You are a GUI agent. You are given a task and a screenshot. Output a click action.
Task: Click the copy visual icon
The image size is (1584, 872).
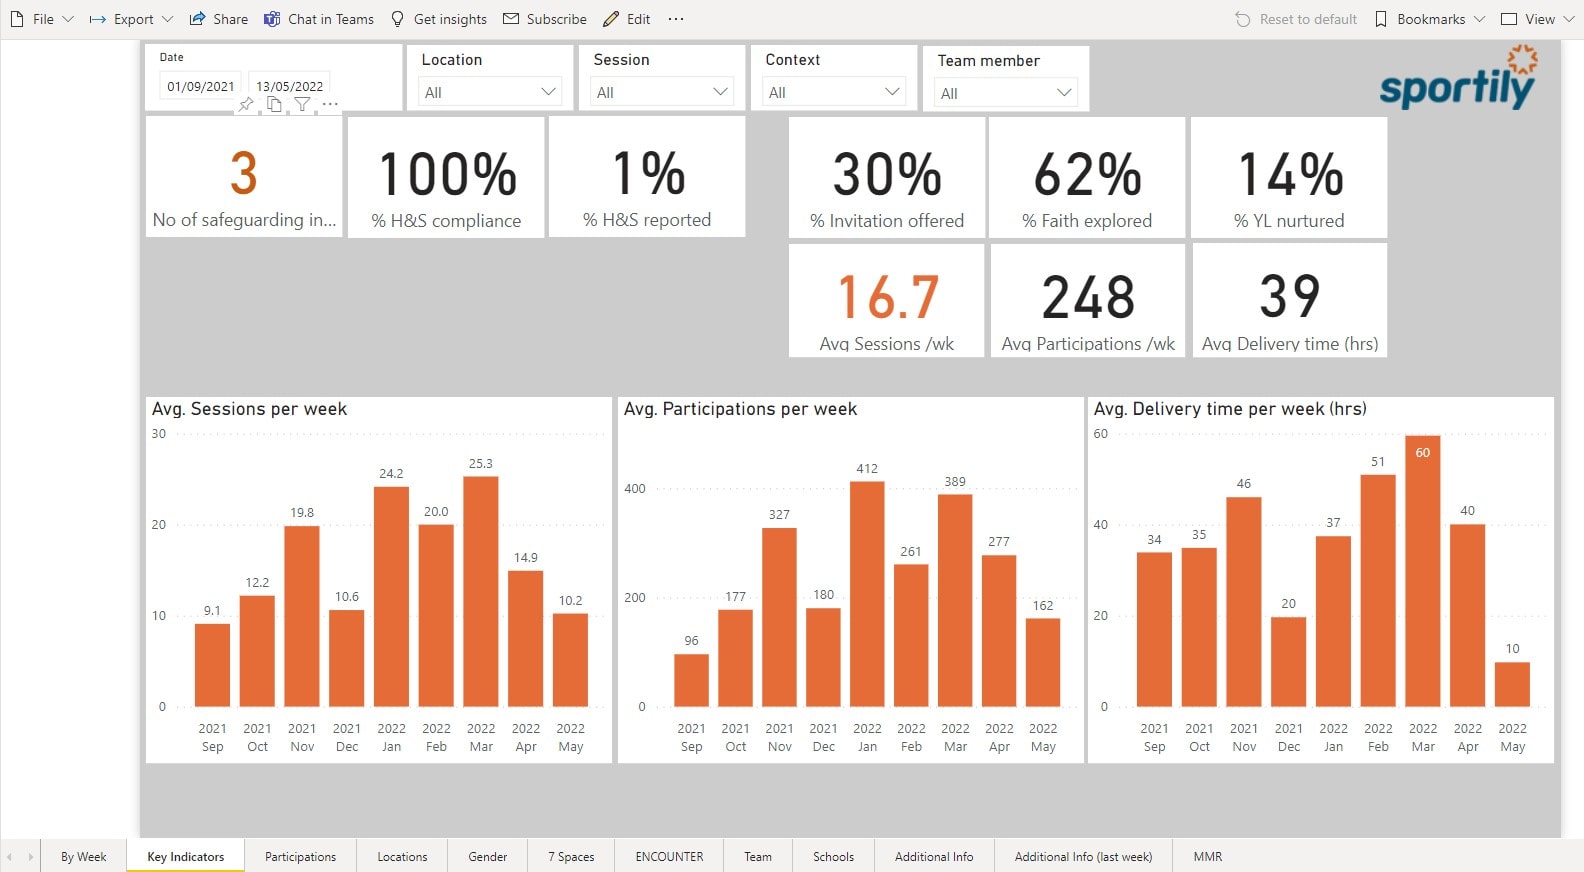click(274, 105)
